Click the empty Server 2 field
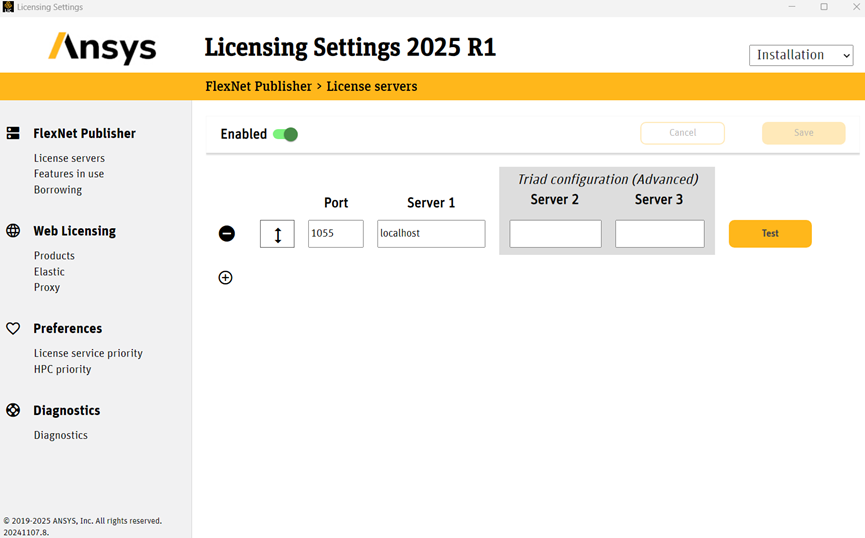This screenshot has height=538, width=865. pyautogui.click(x=556, y=233)
